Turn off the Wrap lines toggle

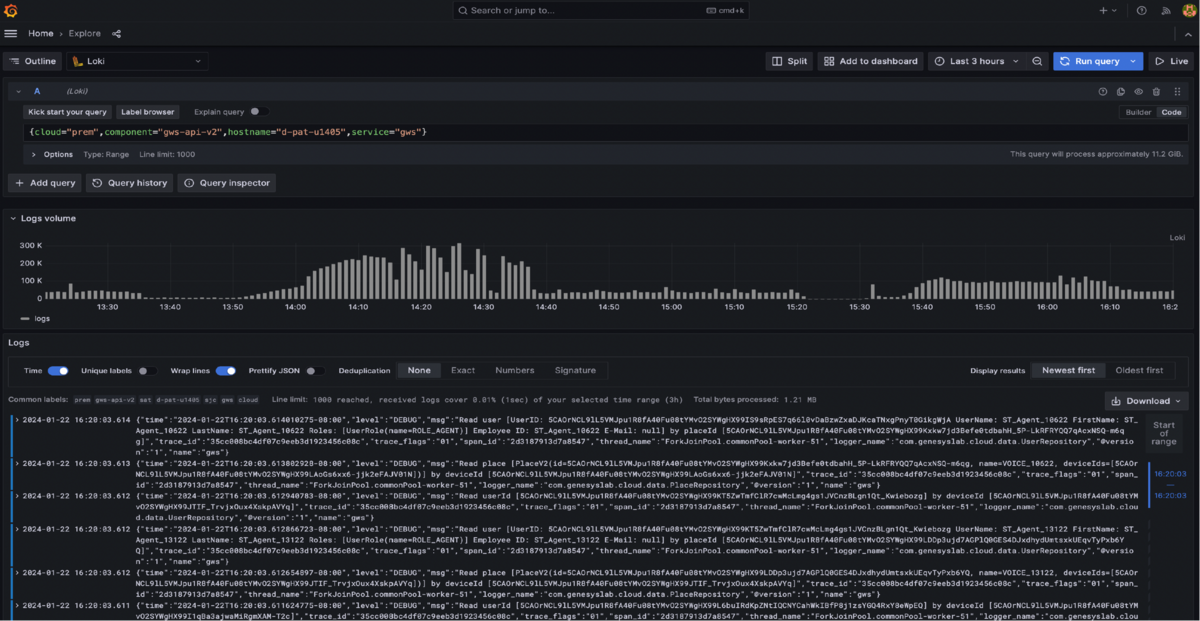coord(225,370)
